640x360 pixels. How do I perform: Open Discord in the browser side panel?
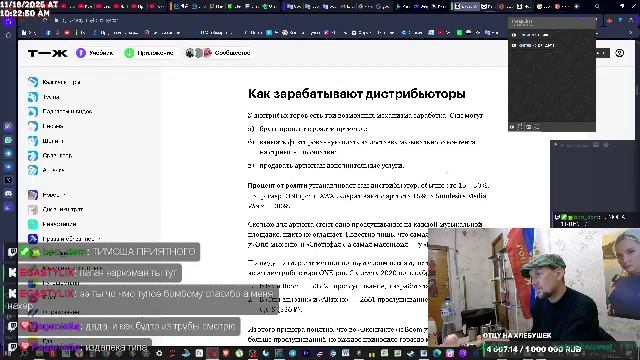click(x=8, y=193)
